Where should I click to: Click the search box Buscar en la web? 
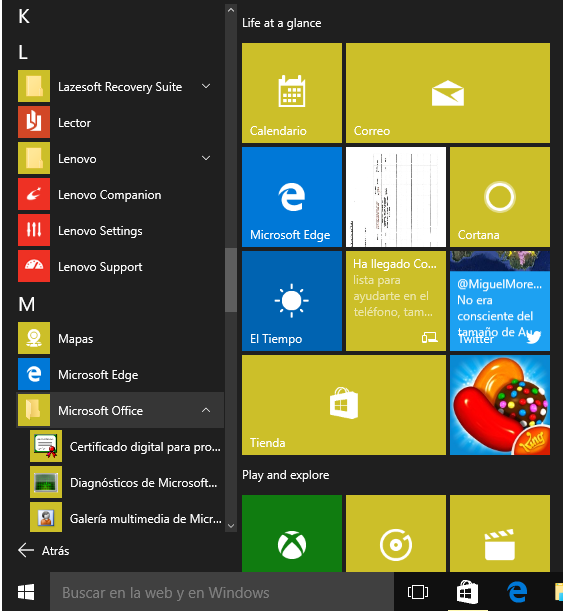pos(222,592)
